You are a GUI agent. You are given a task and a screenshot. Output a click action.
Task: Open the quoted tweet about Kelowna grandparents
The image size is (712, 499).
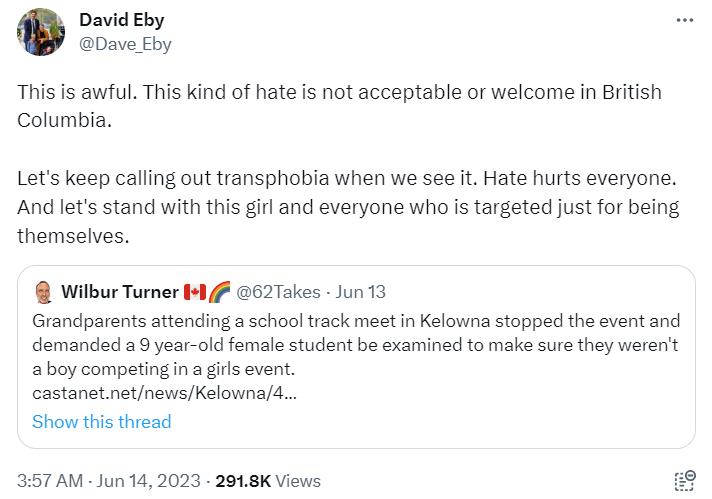click(x=356, y=345)
